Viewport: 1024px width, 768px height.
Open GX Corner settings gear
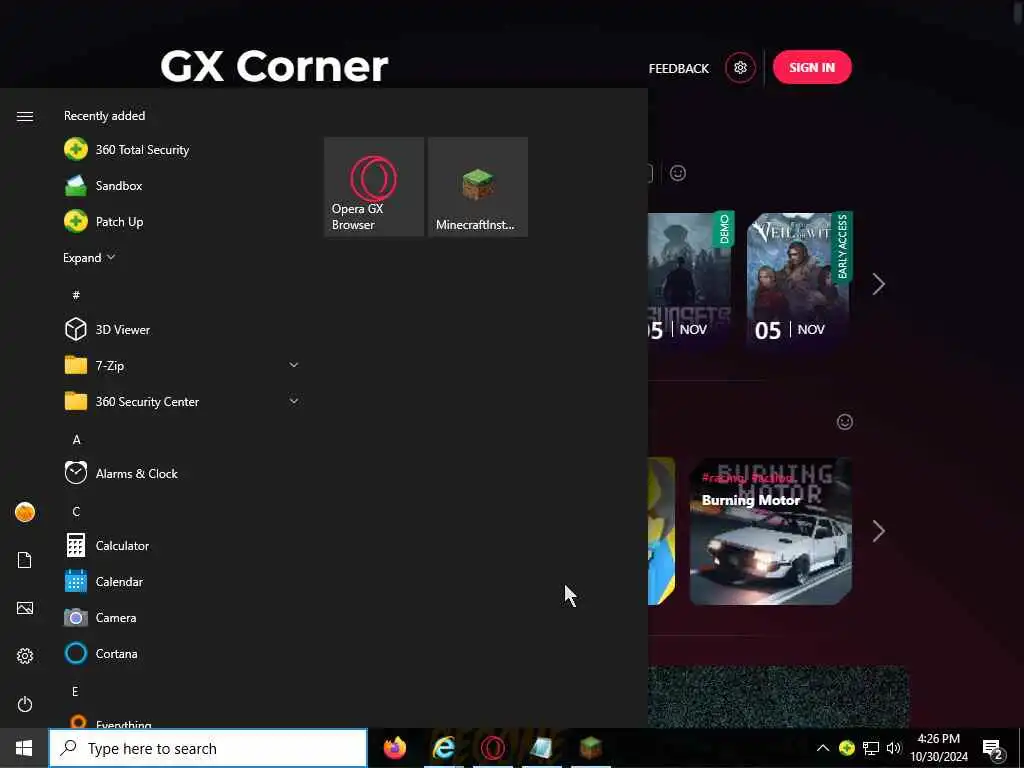[740, 67]
